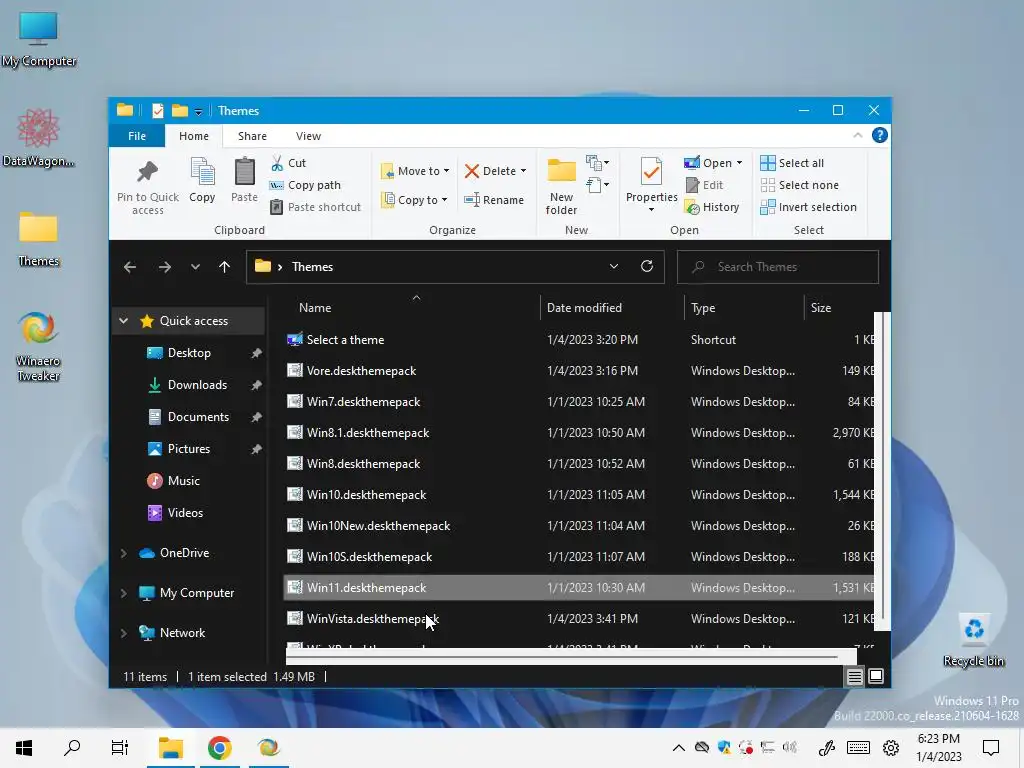Switch to the Home ribbon tab
Viewport: 1024px width, 768px height.
(x=194, y=136)
